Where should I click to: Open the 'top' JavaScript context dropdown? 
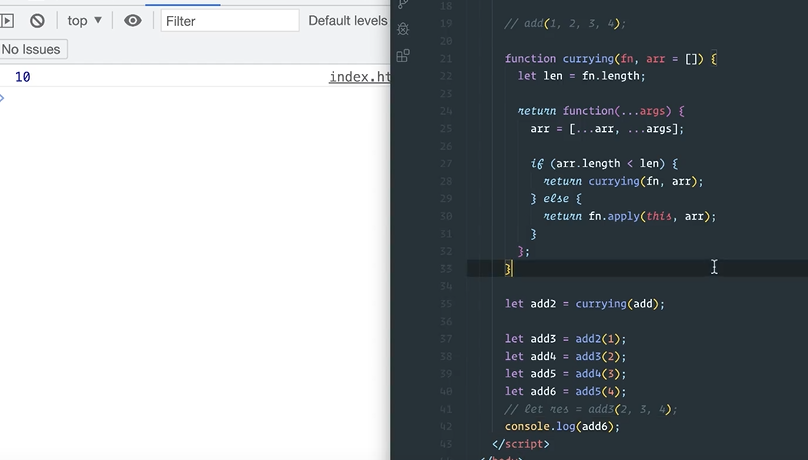(x=85, y=21)
